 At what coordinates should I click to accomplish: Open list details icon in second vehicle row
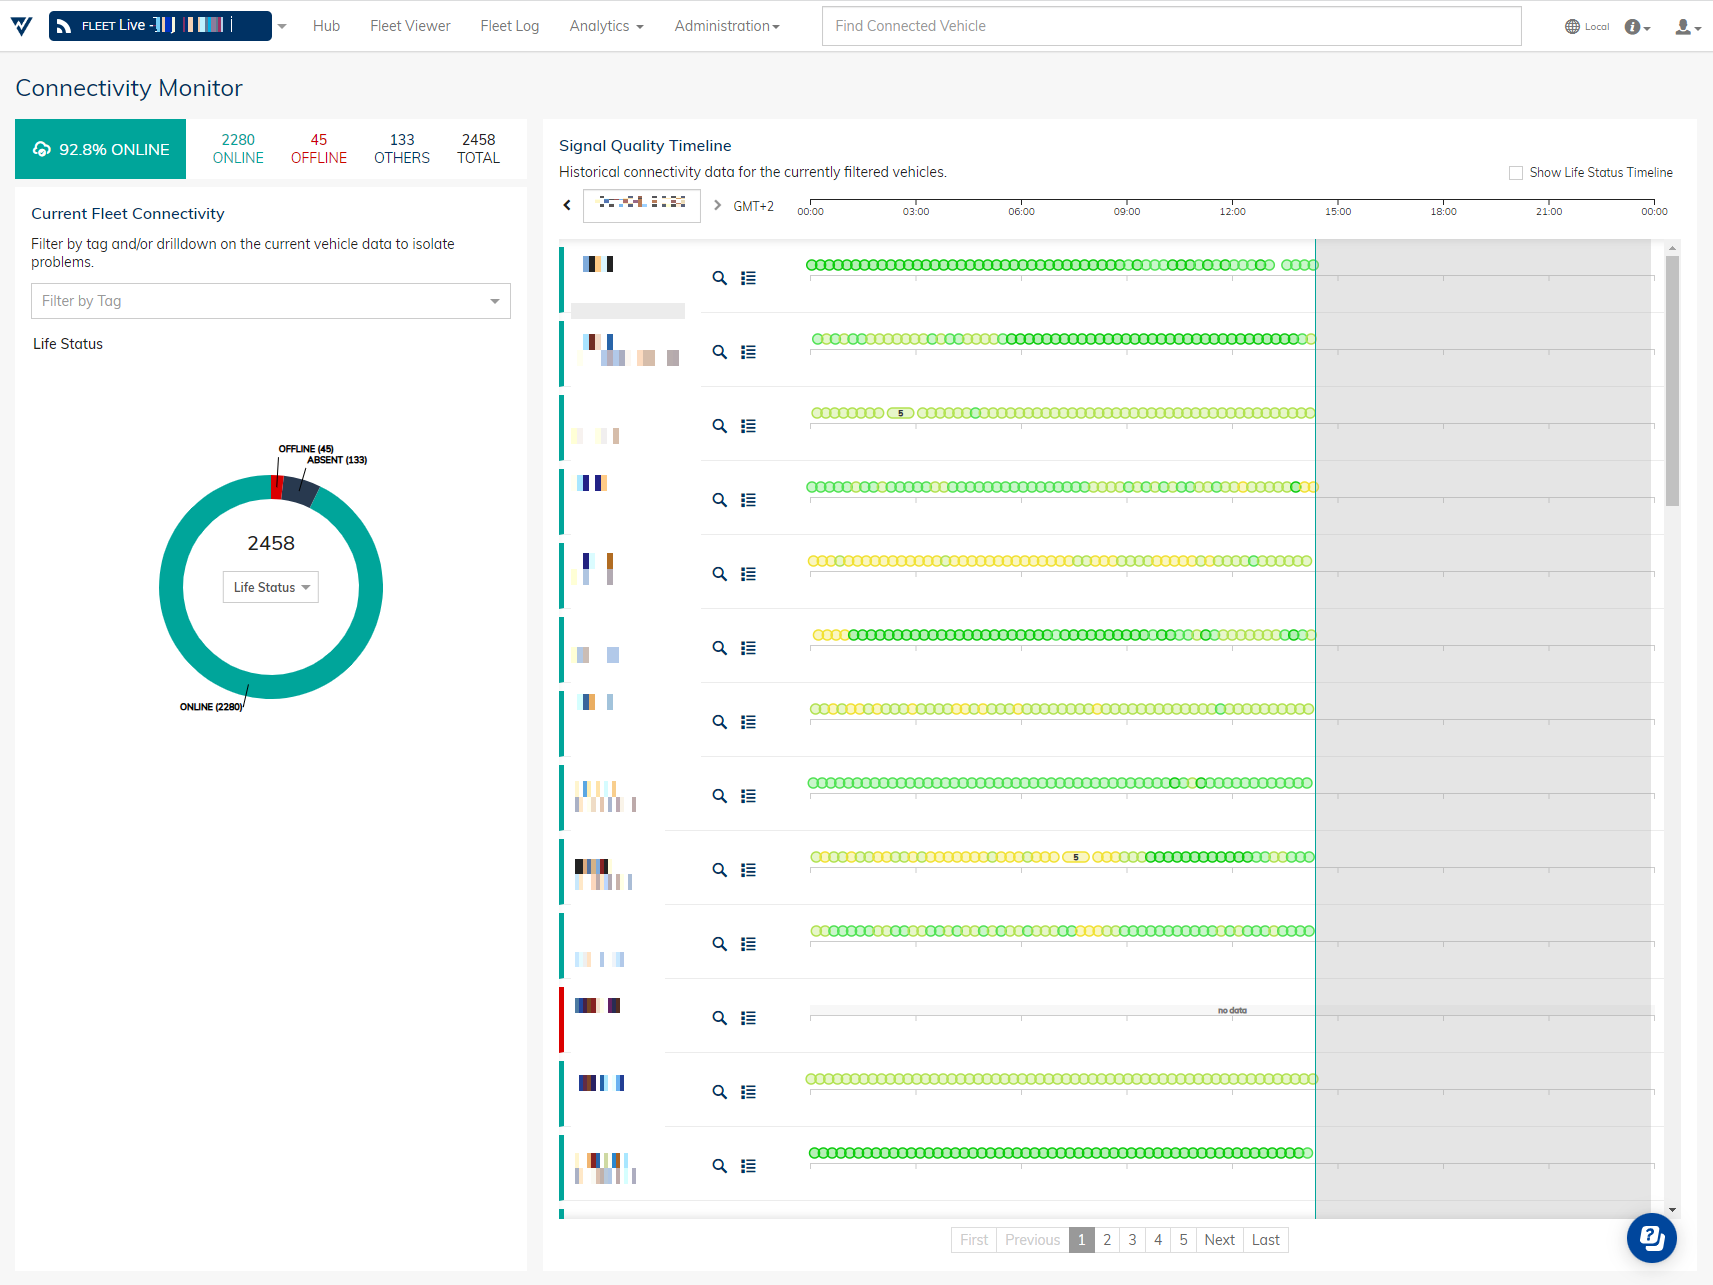pyautogui.click(x=748, y=352)
